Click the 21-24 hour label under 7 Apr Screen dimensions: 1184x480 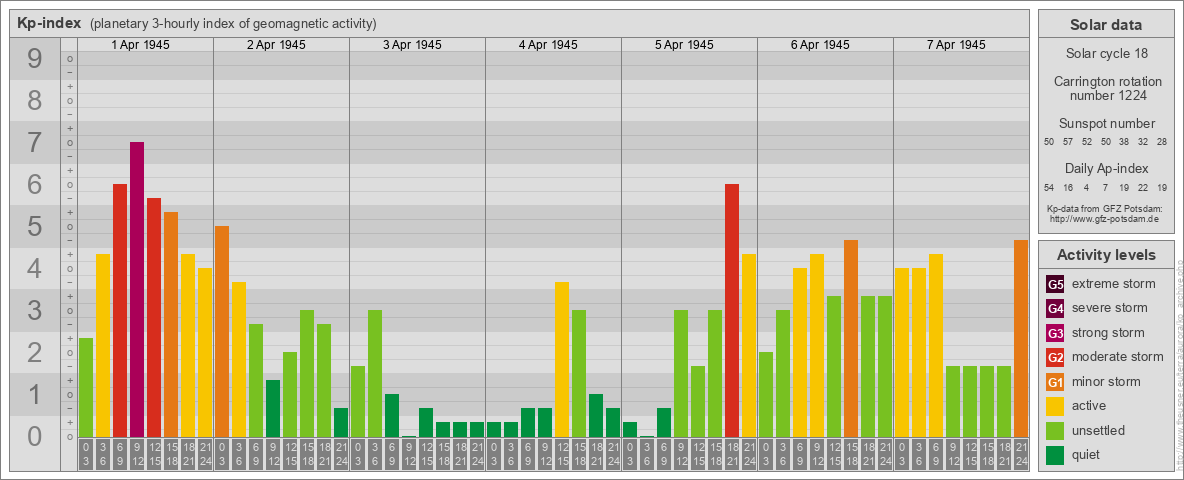pos(1021,455)
